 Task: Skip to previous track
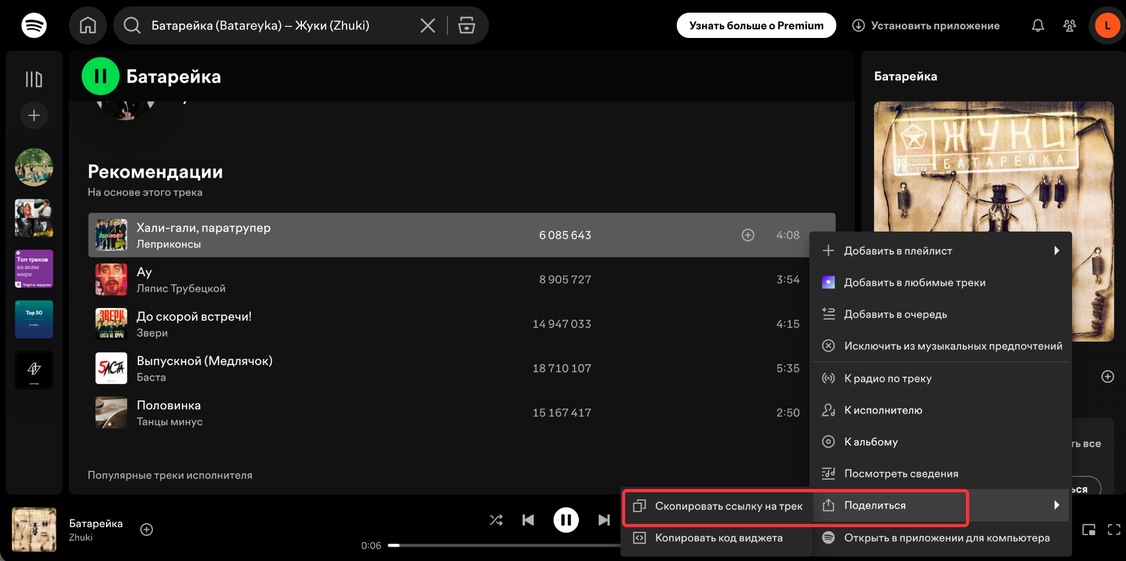point(529,520)
